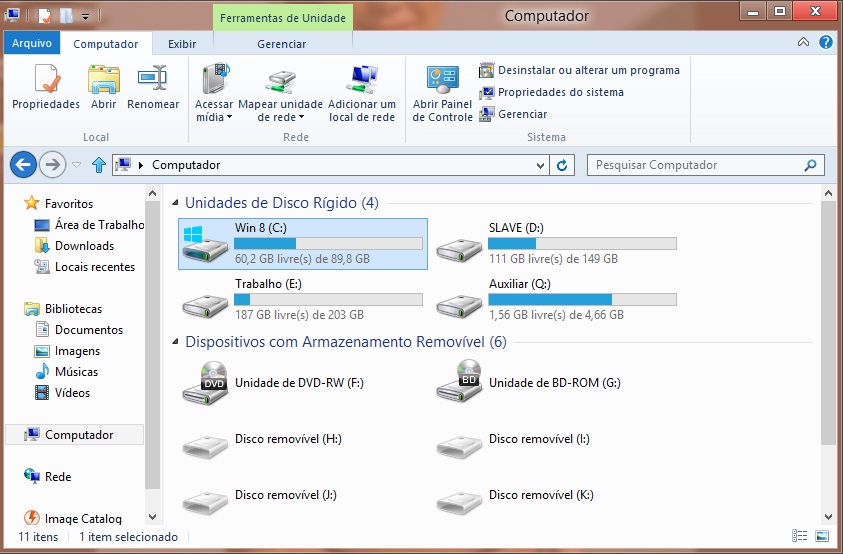
Task: Open the Arquivo menu tab
Action: 32,44
